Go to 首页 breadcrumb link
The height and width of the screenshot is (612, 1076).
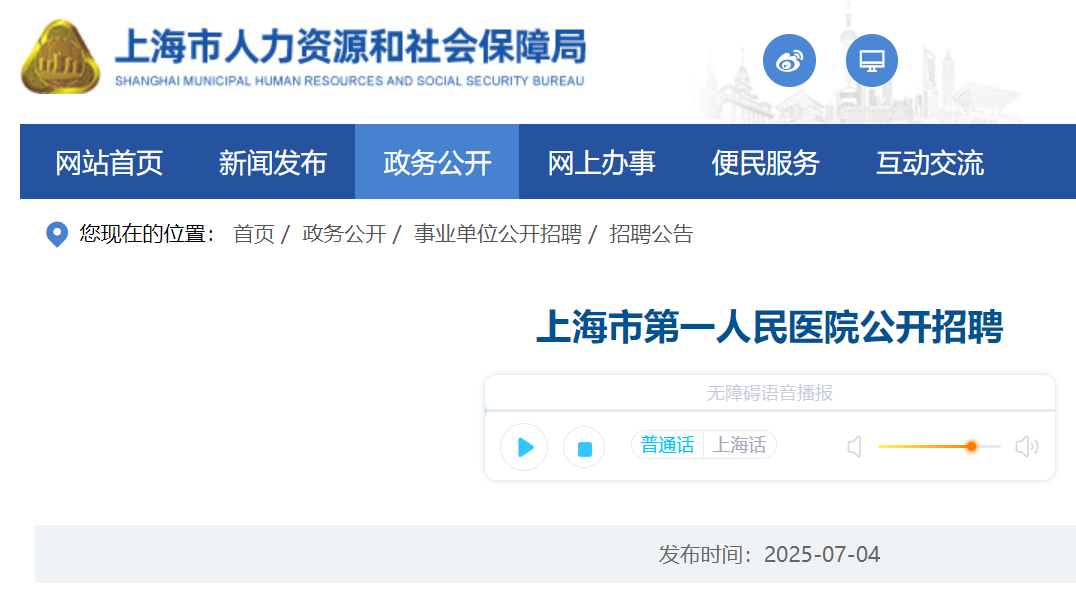tap(254, 234)
